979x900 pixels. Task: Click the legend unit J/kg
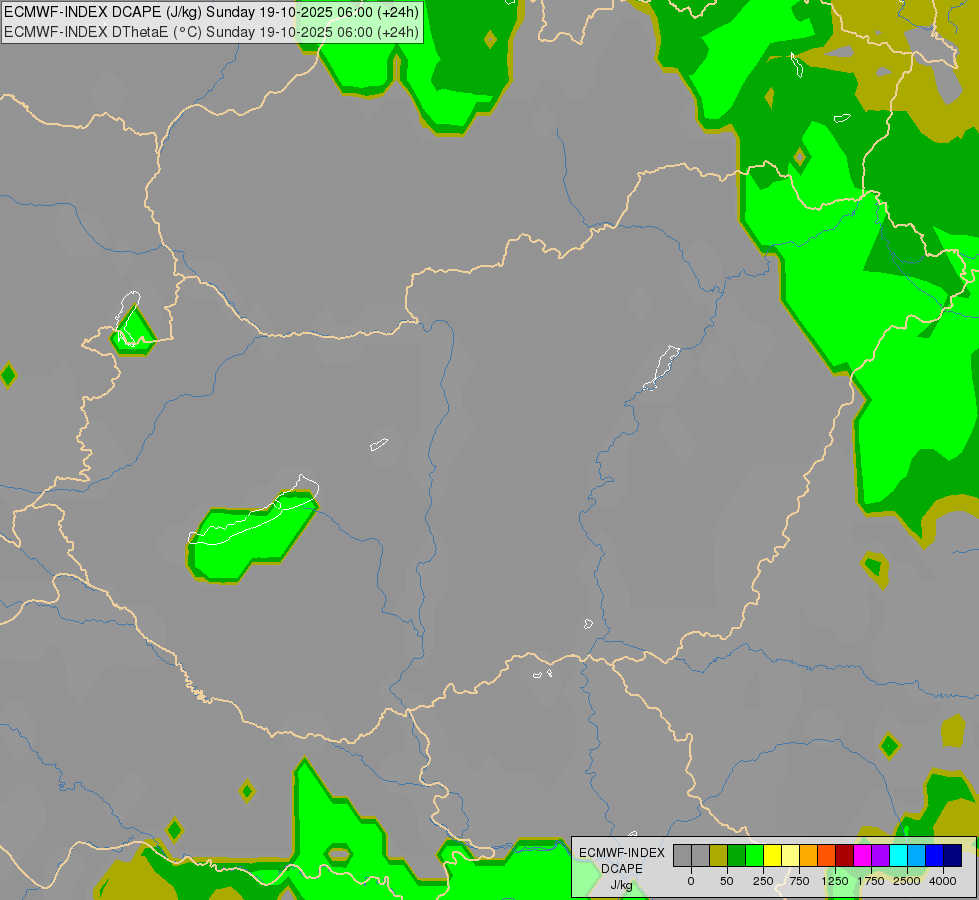coord(621,885)
